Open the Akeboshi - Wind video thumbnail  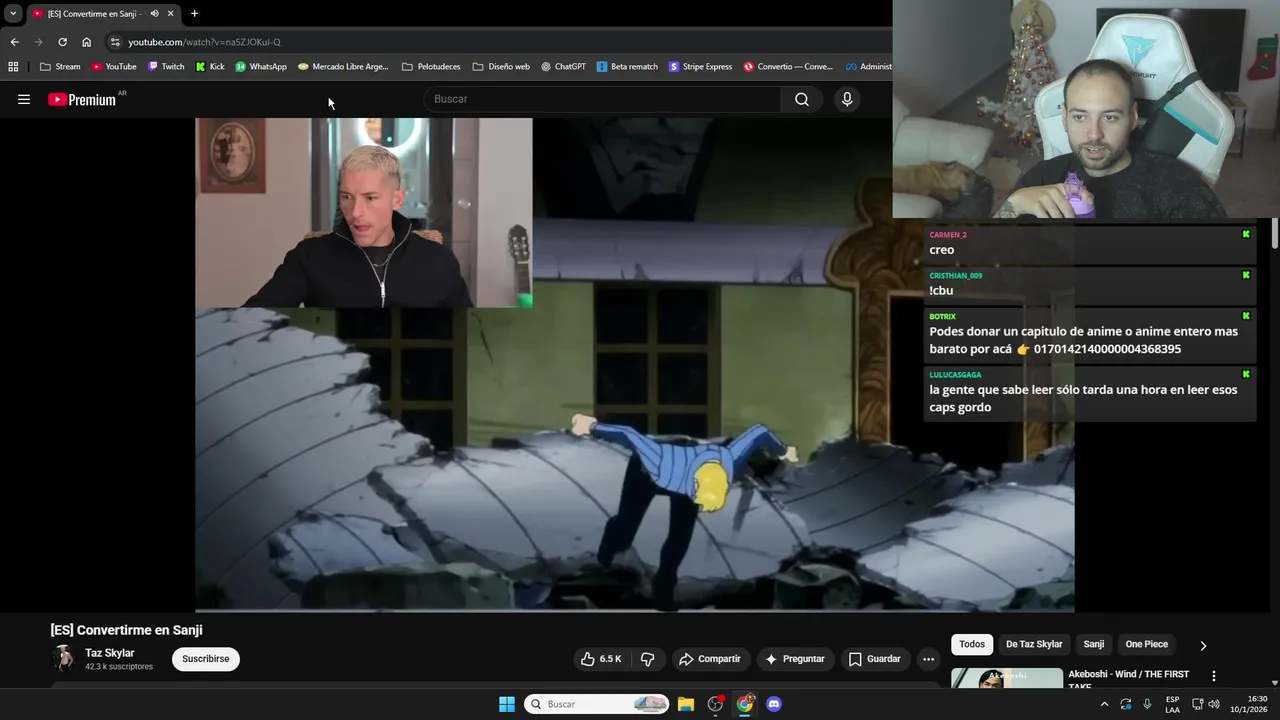(x=1007, y=678)
